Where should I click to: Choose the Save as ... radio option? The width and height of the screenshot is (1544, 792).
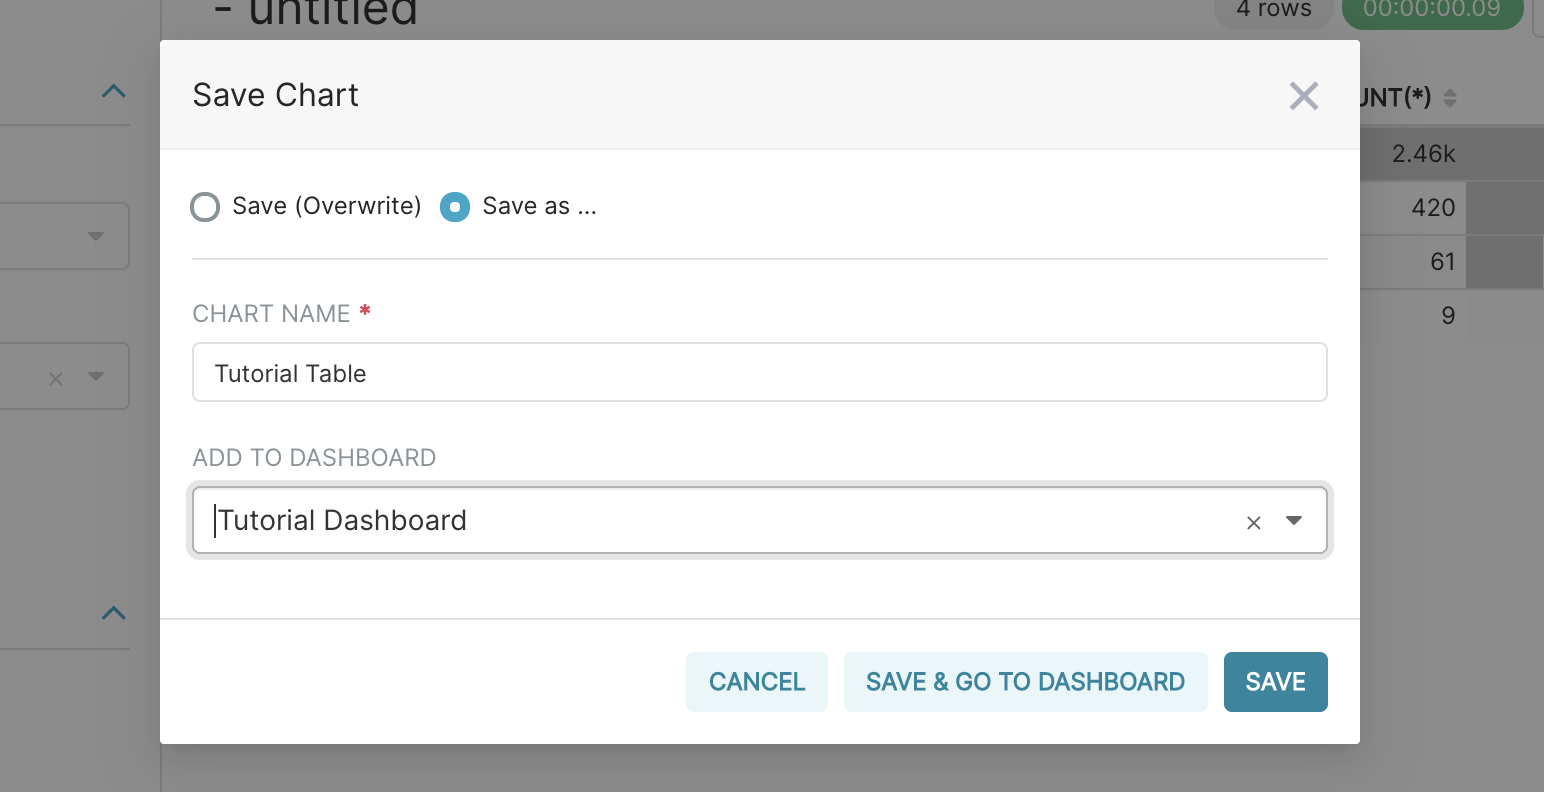tap(455, 207)
